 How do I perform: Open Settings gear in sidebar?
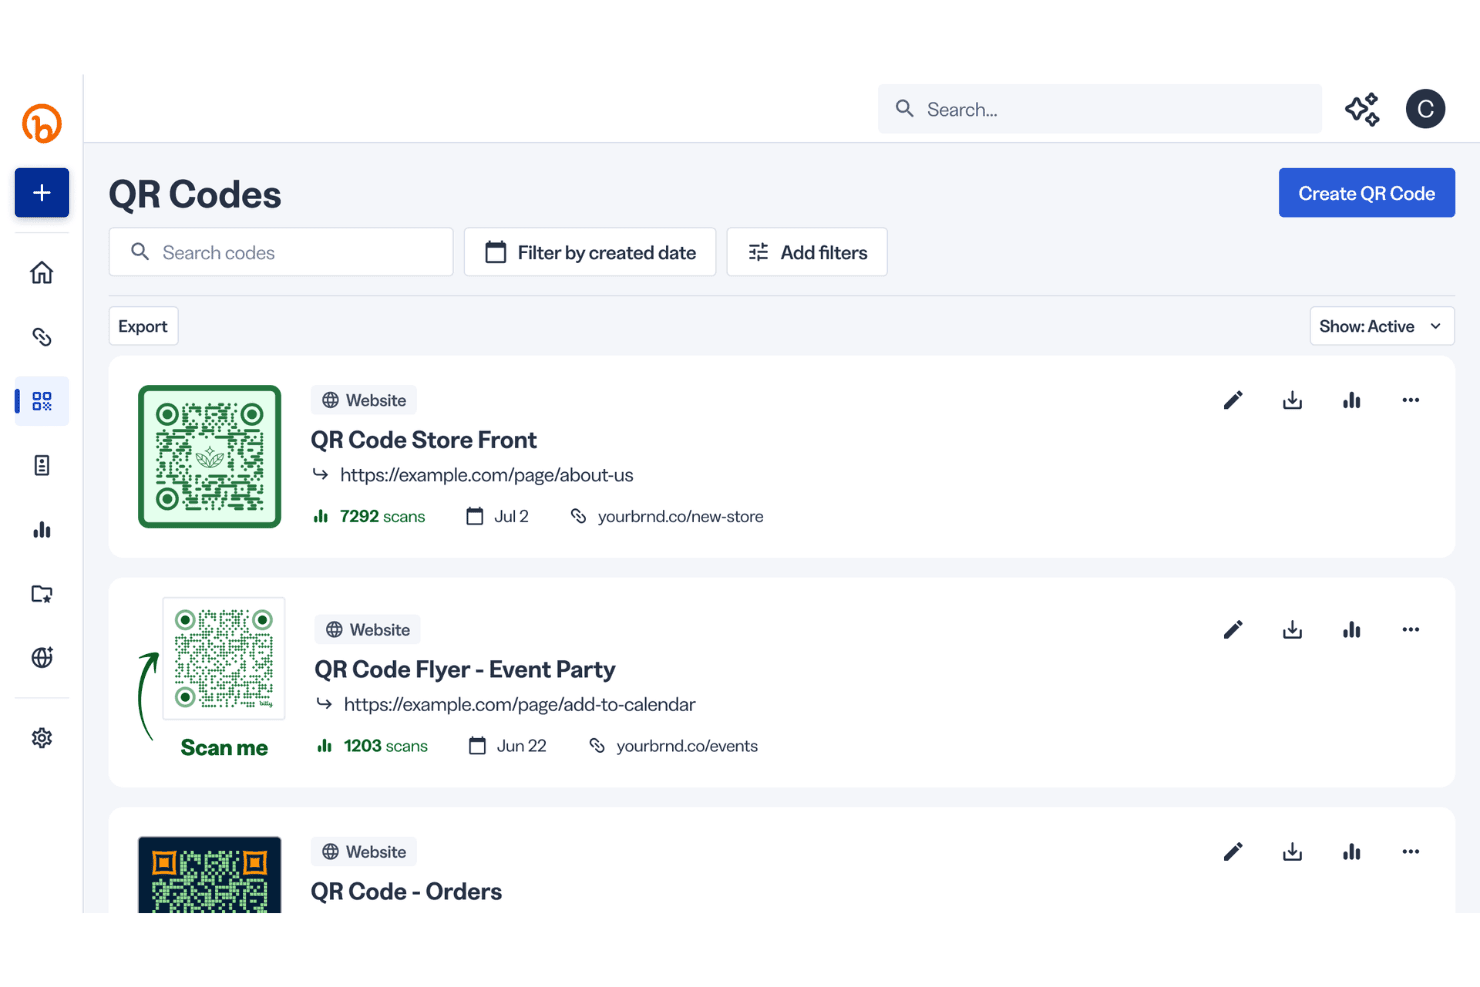(x=42, y=738)
